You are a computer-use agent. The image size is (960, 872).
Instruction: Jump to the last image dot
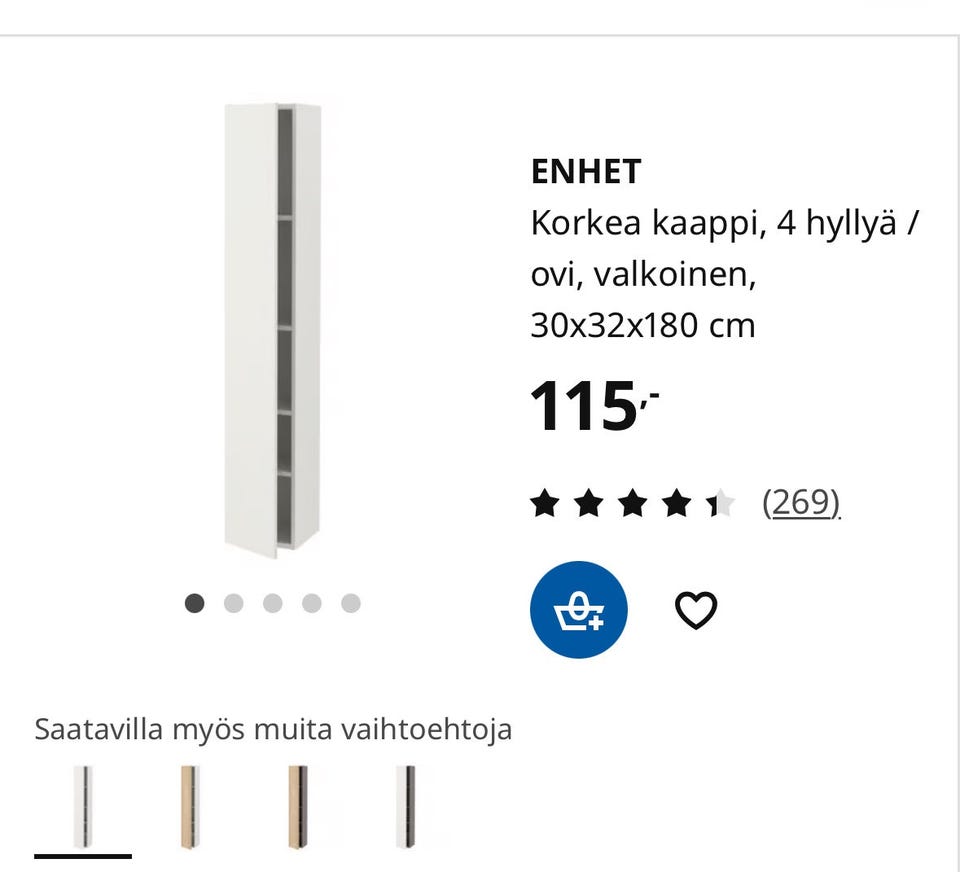[348, 603]
